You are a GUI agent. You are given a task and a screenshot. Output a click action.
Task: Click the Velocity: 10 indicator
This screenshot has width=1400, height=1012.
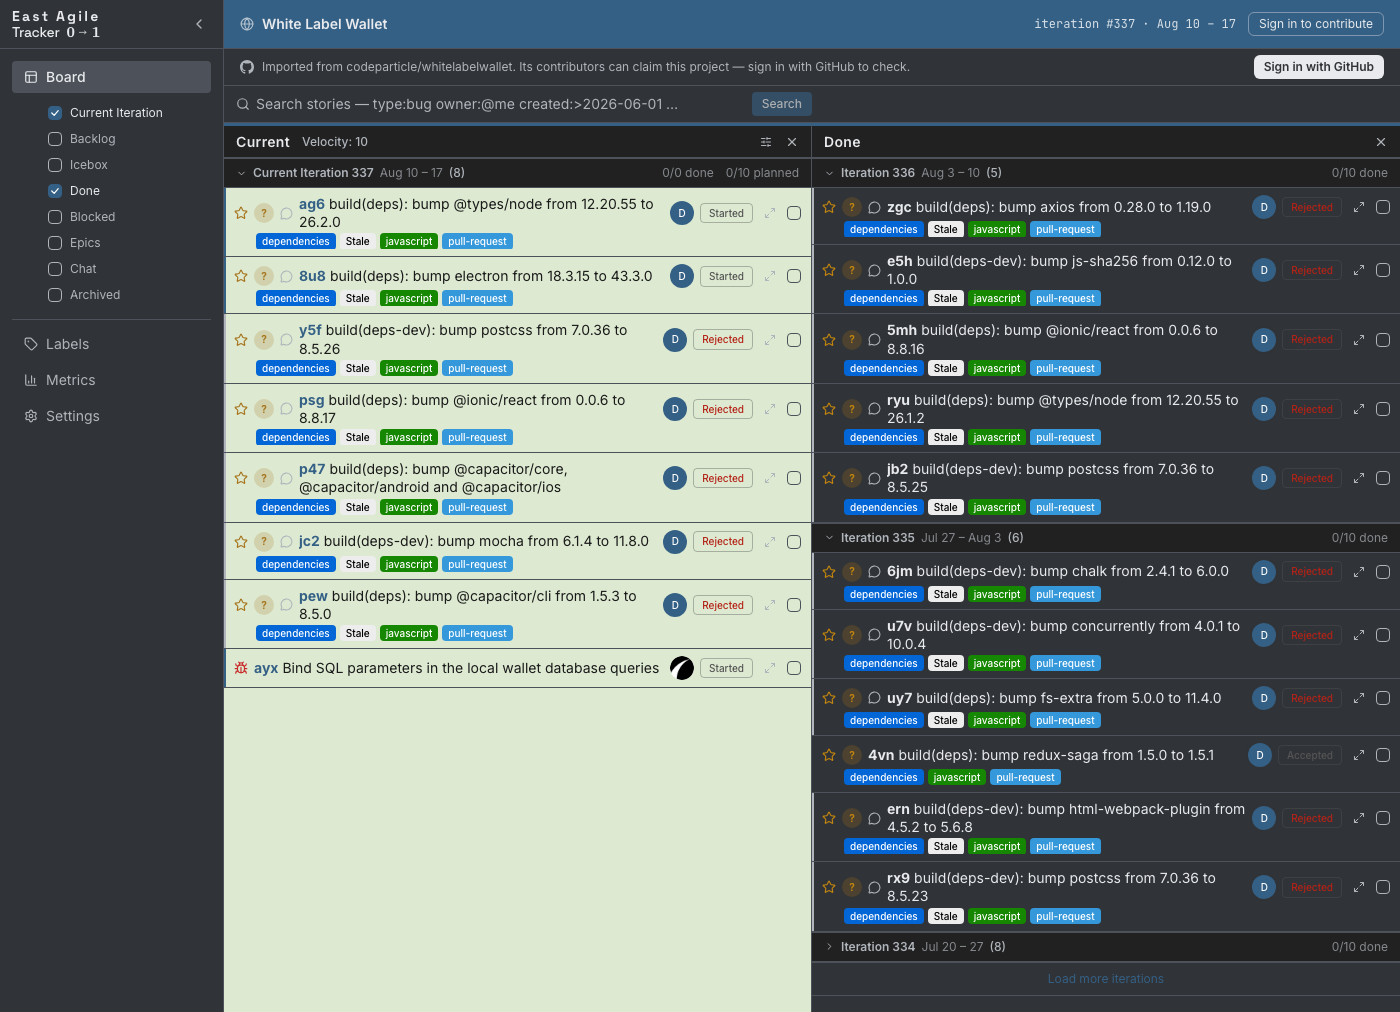coord(335,142)
